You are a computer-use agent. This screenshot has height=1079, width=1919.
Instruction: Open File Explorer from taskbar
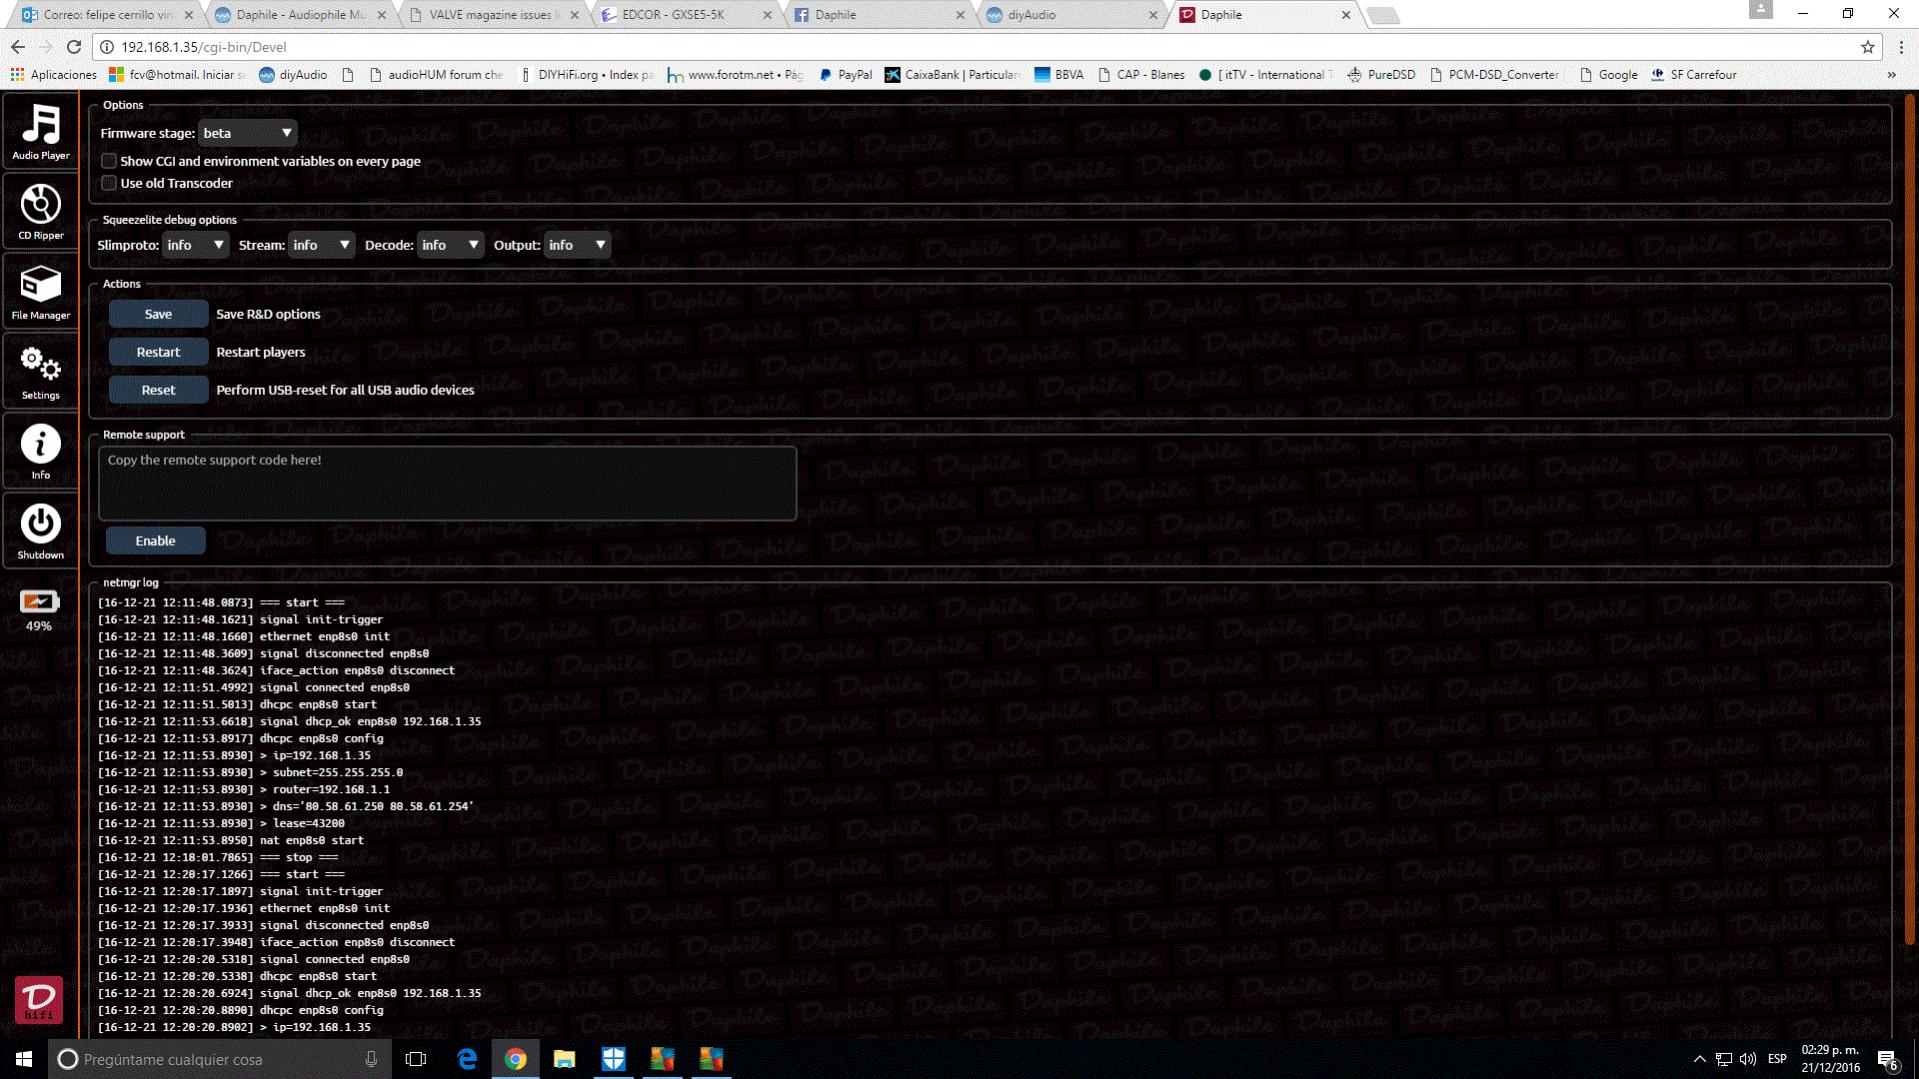(565, 1059)
